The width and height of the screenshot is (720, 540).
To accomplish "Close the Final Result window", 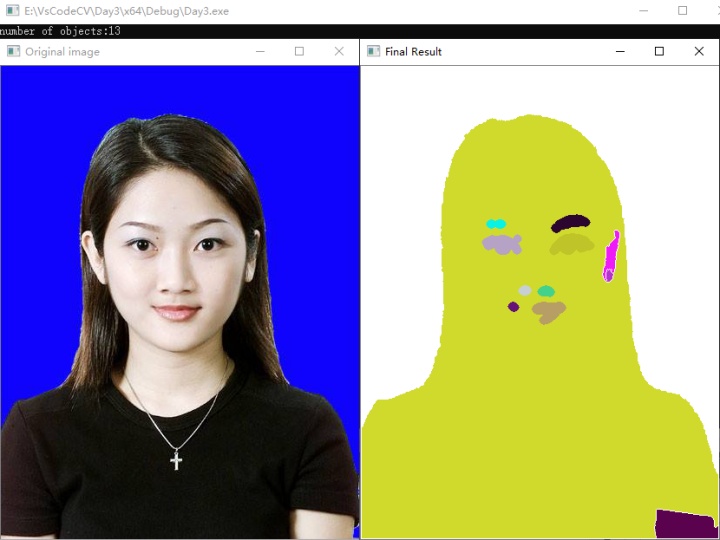I will point(699,51).
